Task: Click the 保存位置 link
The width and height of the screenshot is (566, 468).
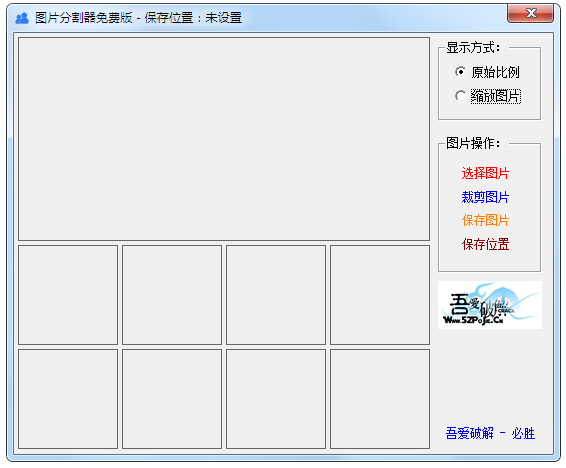Action: [x=485, y=244]
